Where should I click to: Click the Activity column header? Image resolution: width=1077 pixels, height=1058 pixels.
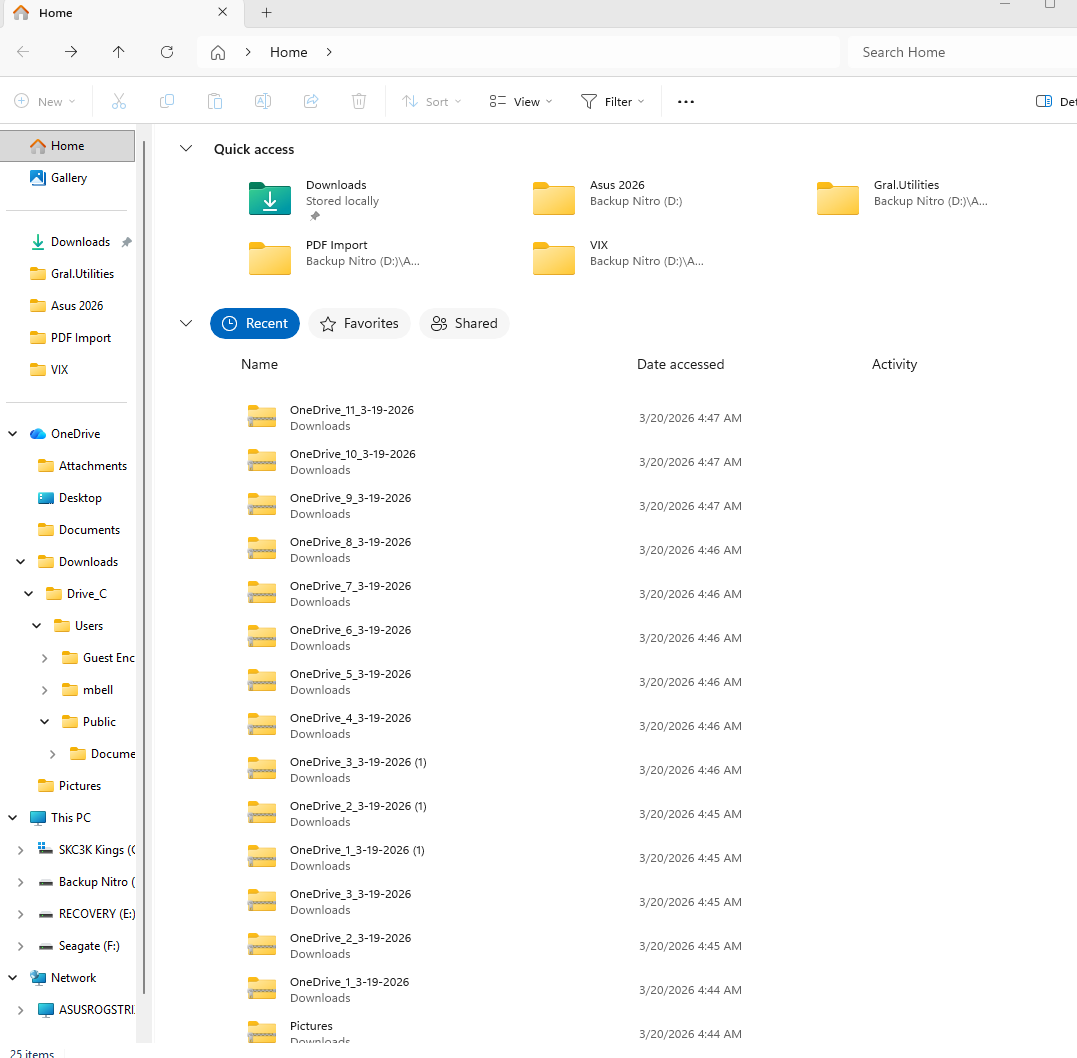(894, 365)
